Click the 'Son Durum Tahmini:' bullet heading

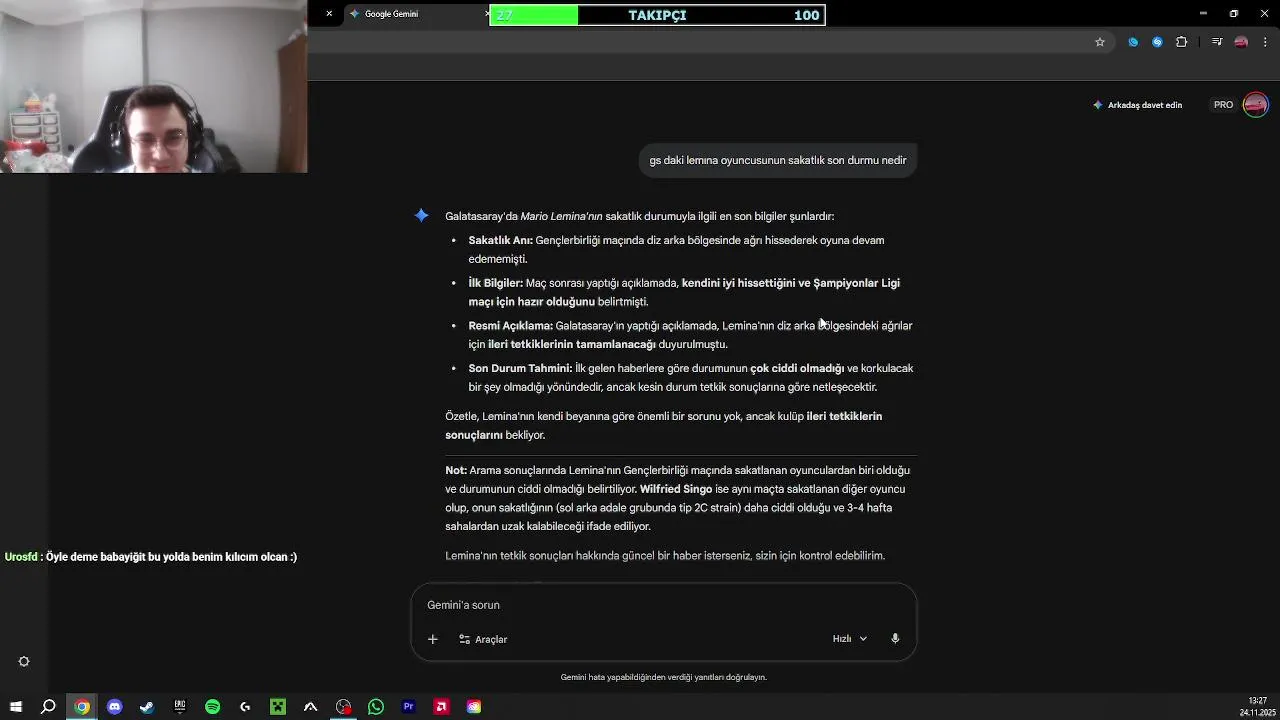pos(520,369)
